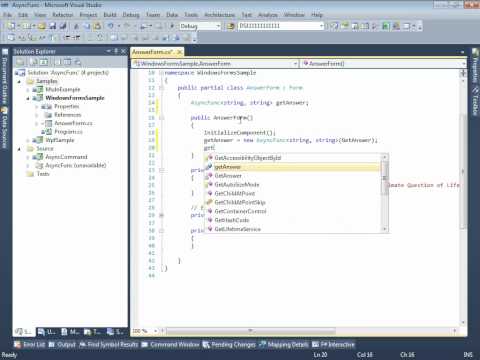
Task: Collapse the WindowsFormsSample project node
Action: click(28, 98)
